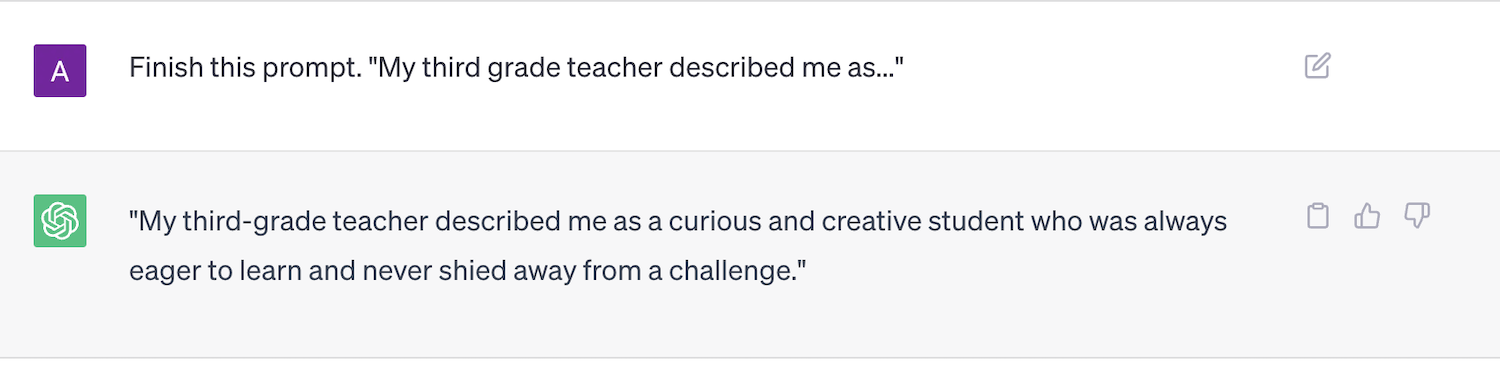
Task: Click the word curious in the response
Action: (709, 220)
